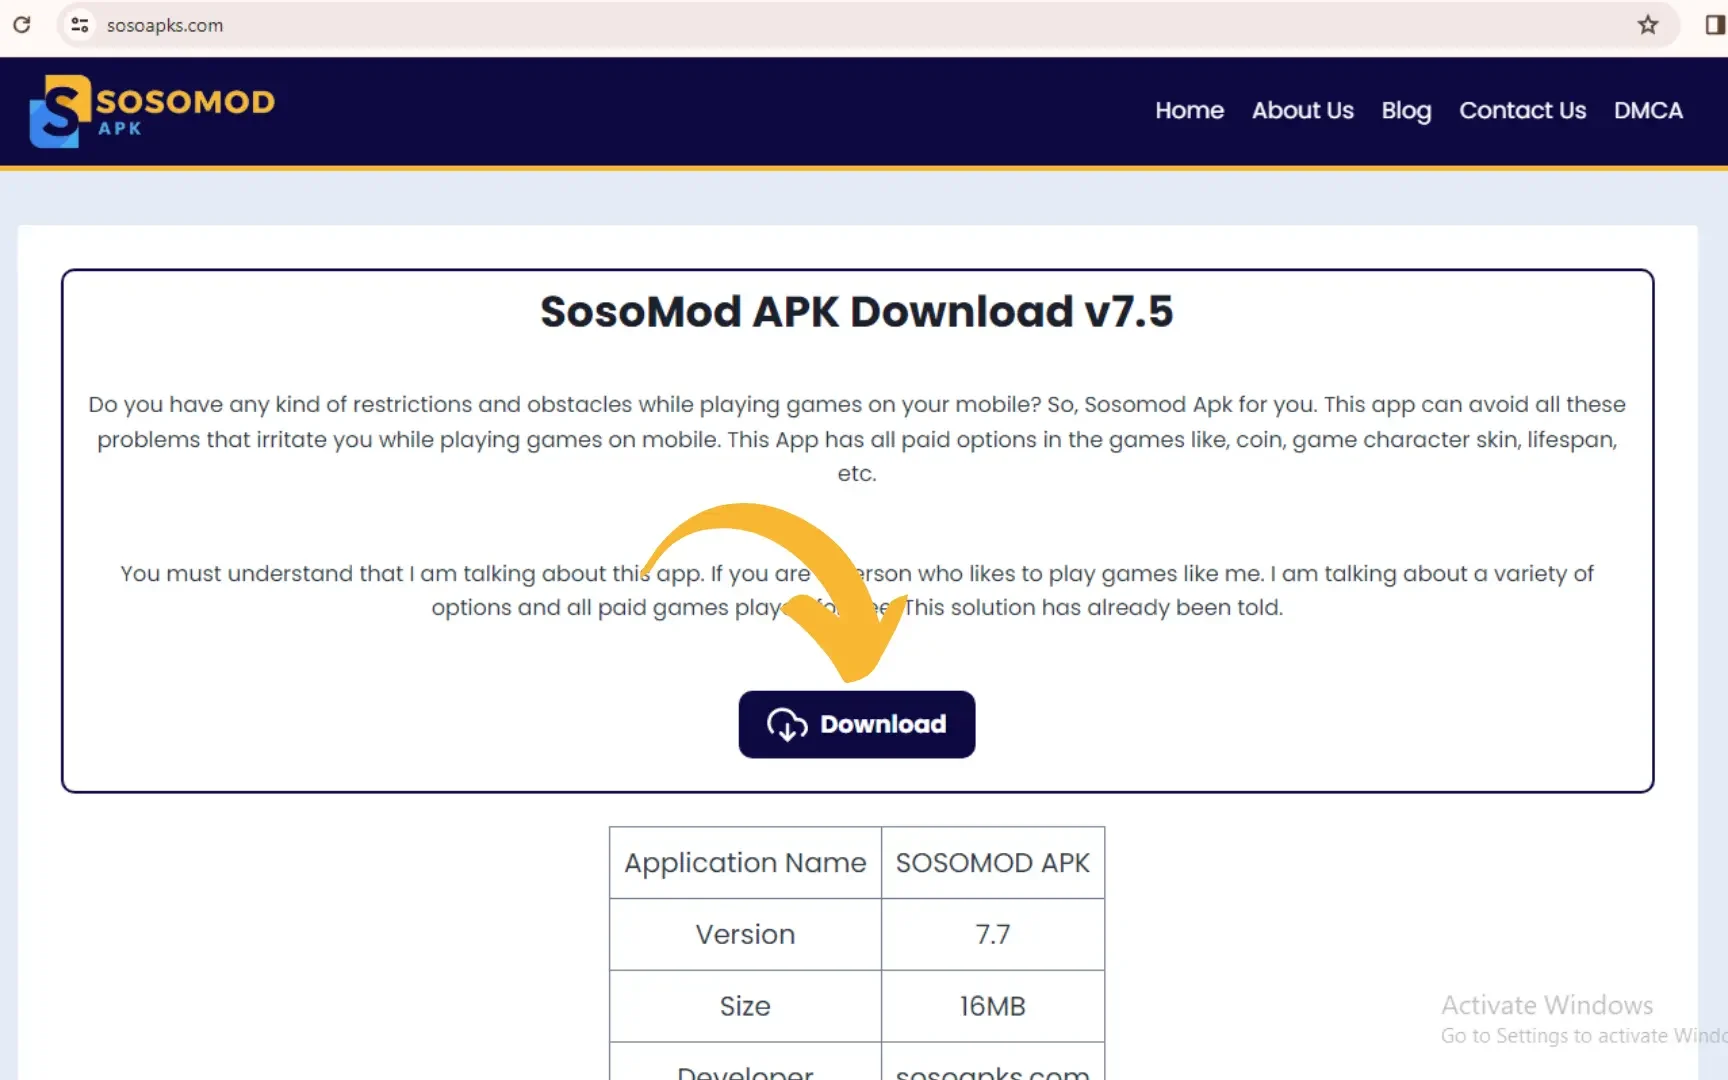Click the Application Name table cell
Viewport: 1728px width, 1080px height.
point(745,862)
